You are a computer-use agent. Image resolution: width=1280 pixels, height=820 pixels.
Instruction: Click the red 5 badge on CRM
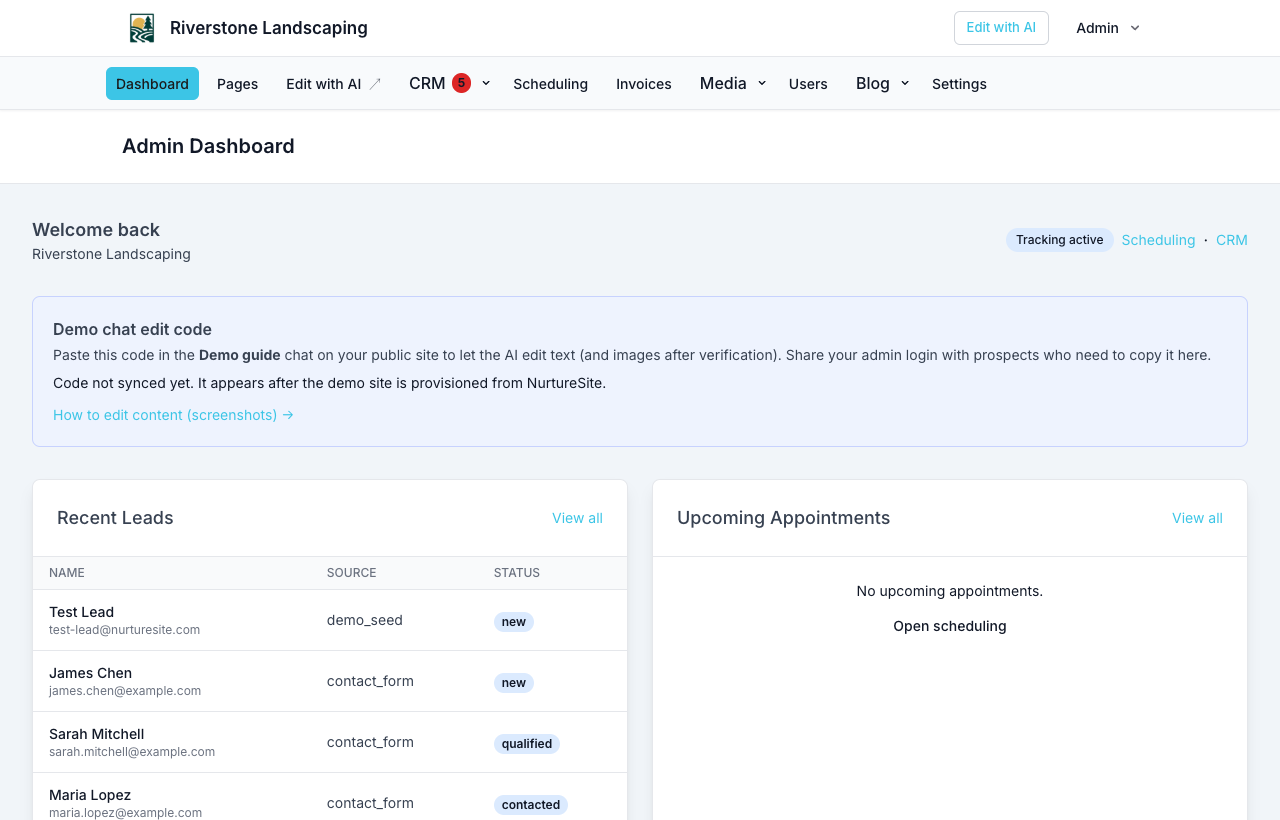click(461, 83)
